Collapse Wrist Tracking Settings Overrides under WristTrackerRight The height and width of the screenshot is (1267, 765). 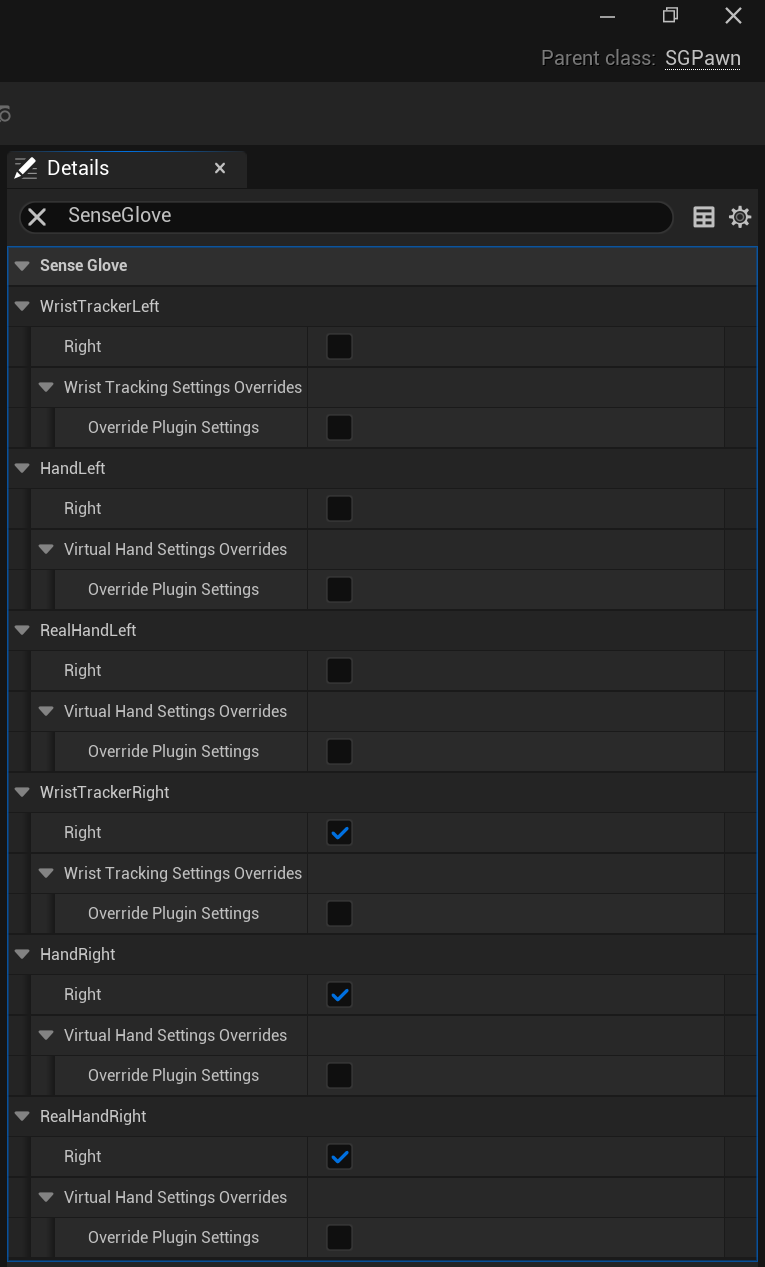[46, 873]
